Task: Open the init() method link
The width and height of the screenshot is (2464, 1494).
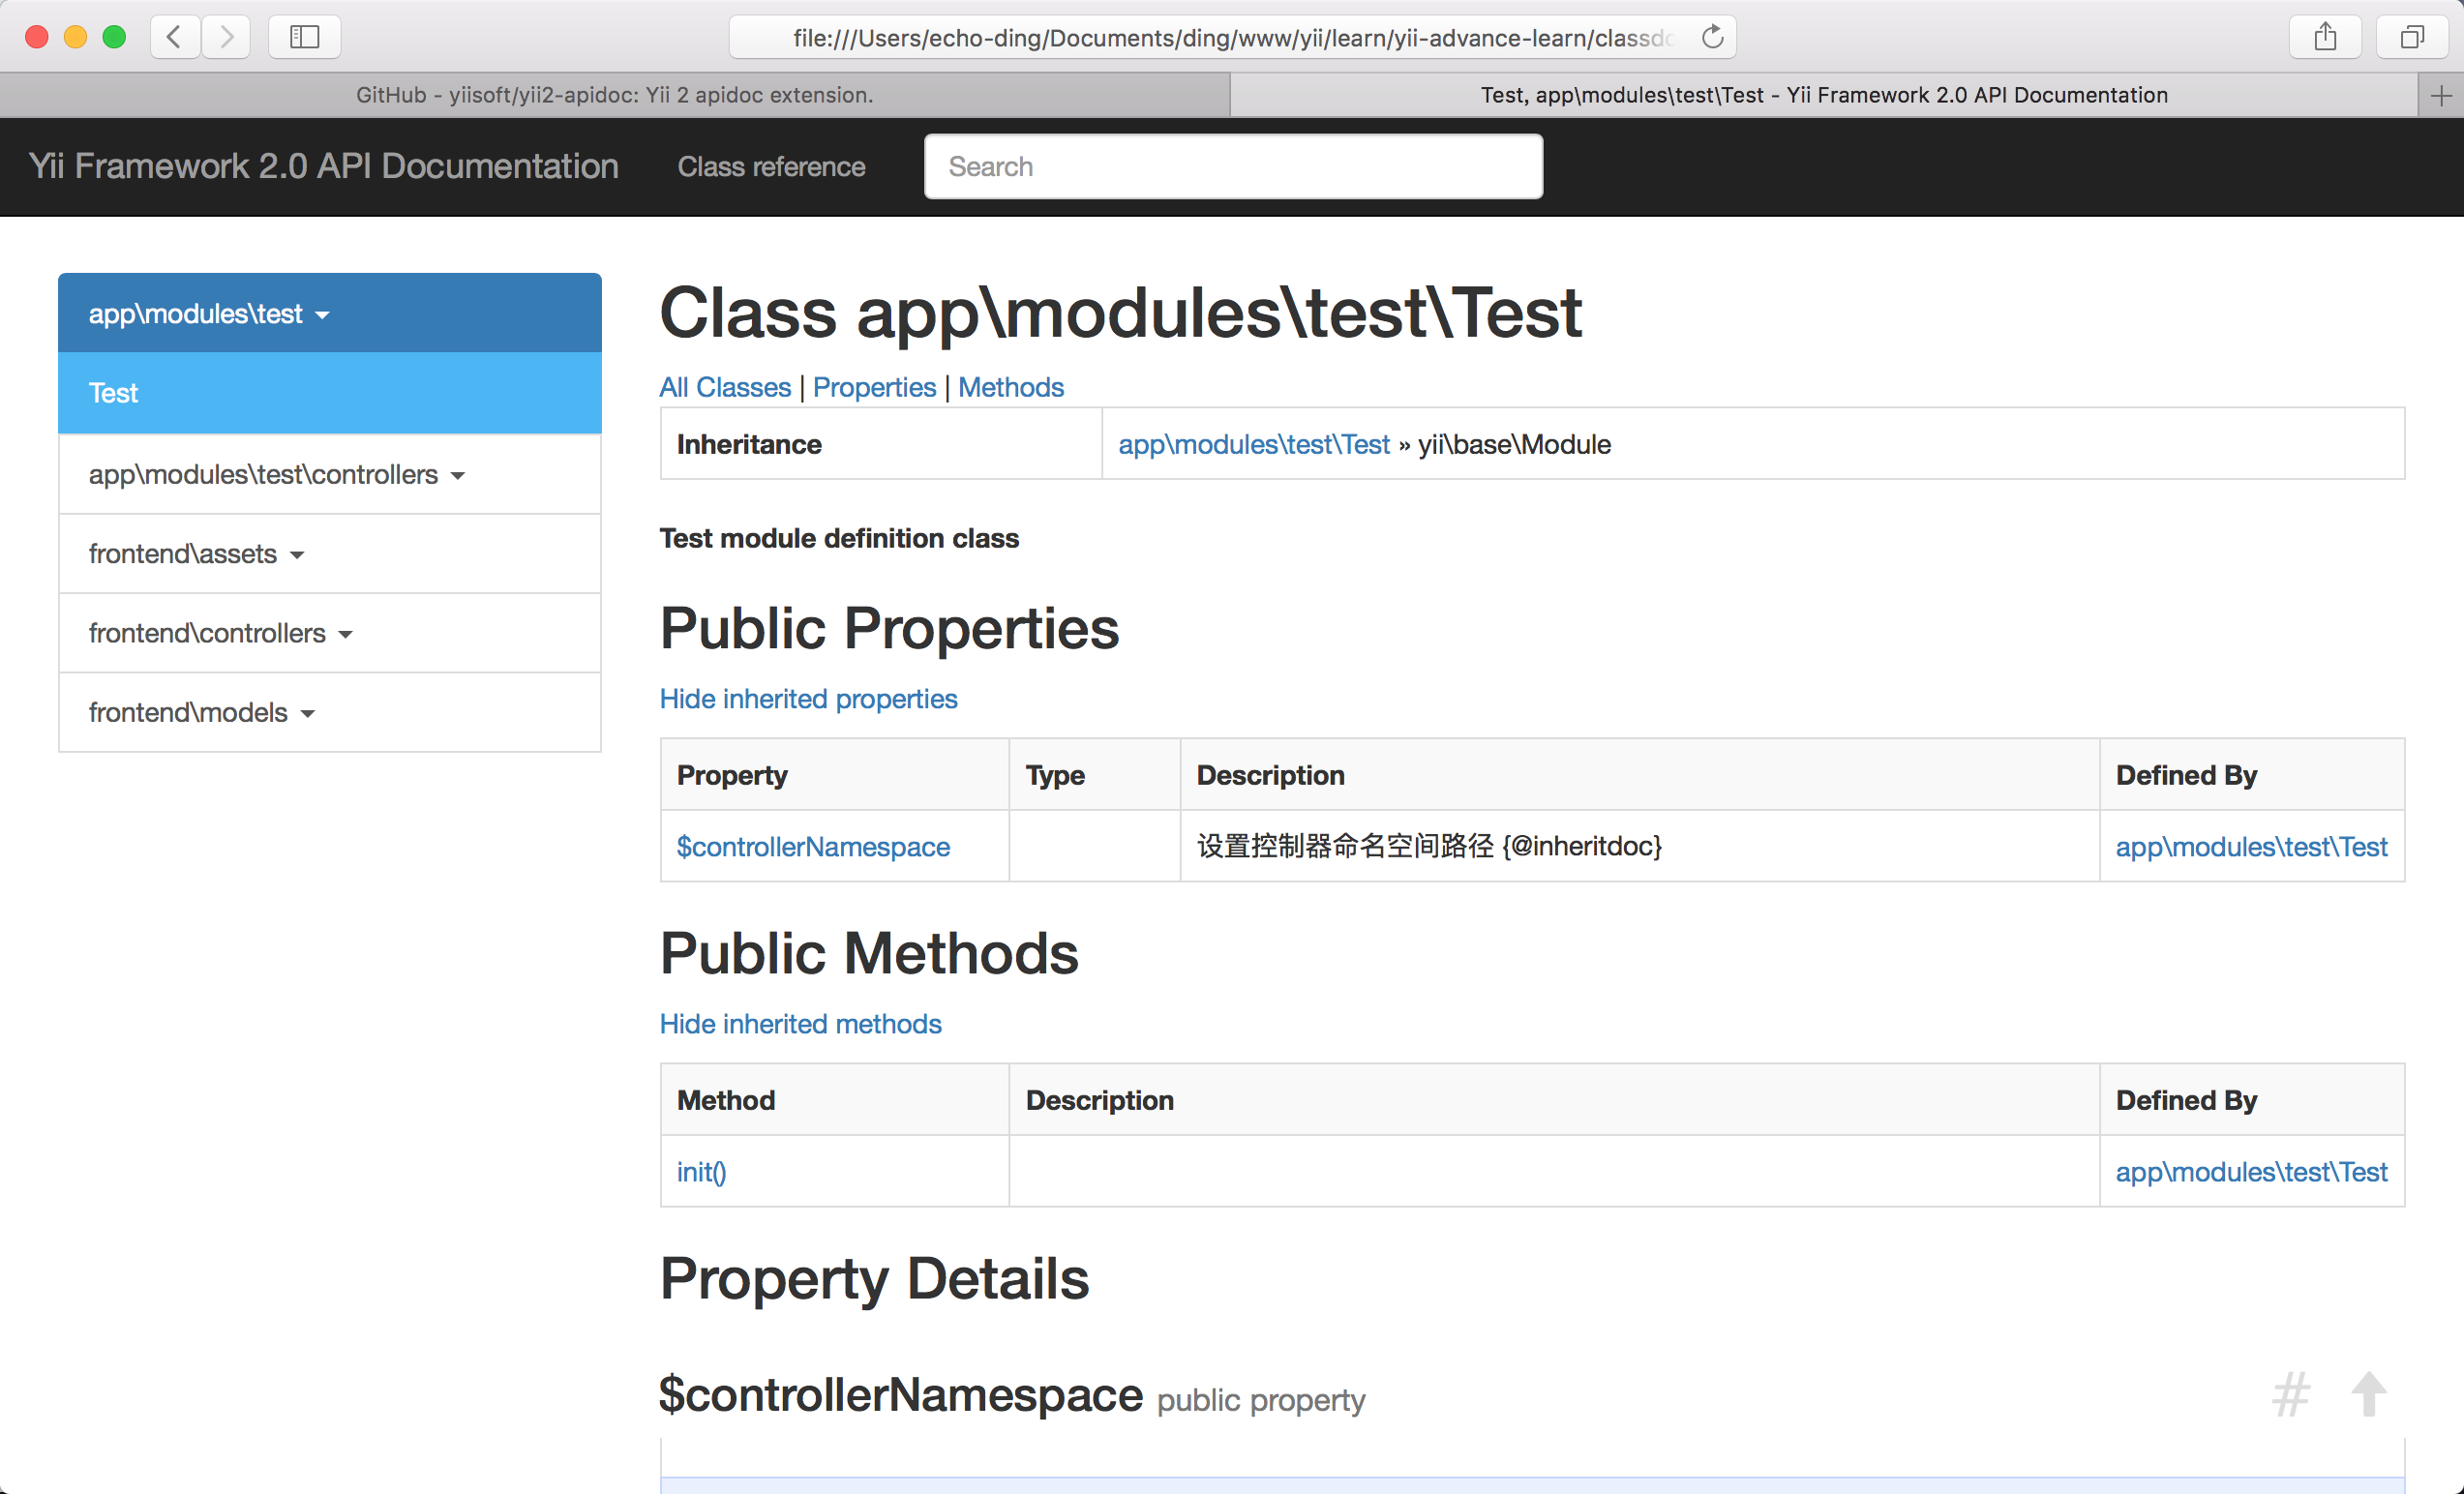Action: (x=701, y=1171)
